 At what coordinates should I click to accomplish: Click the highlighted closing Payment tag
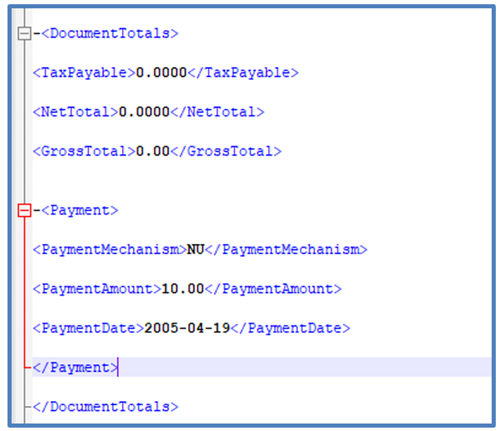coord(76,368)
